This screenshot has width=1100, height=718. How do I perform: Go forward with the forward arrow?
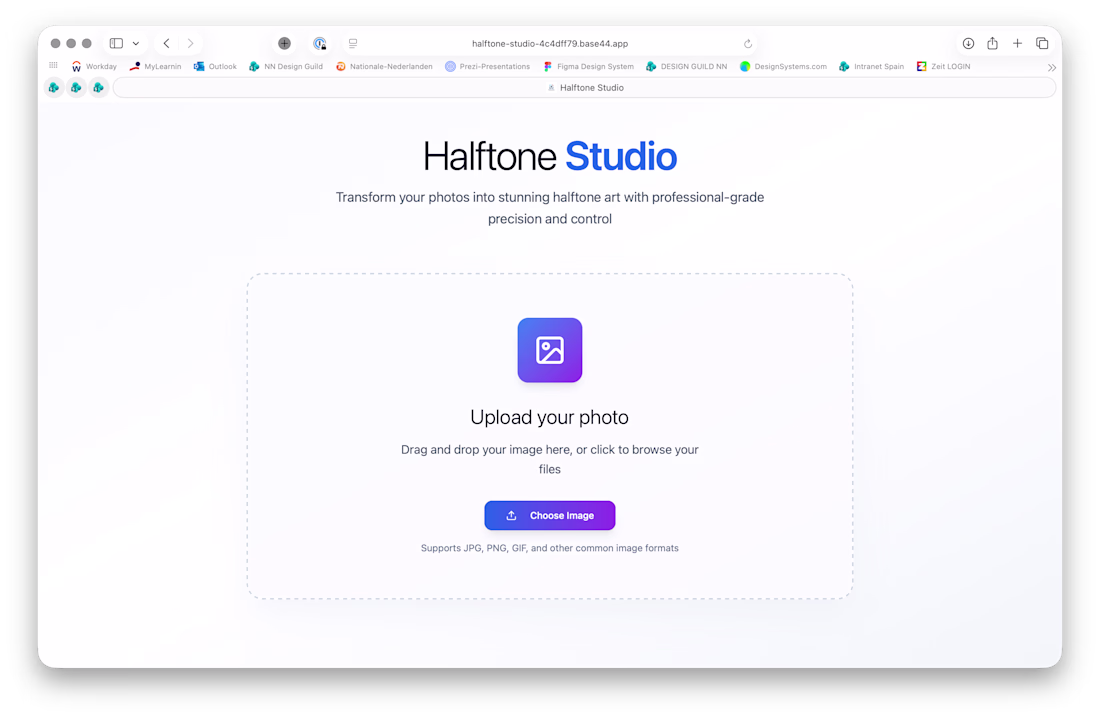(190, 44)
